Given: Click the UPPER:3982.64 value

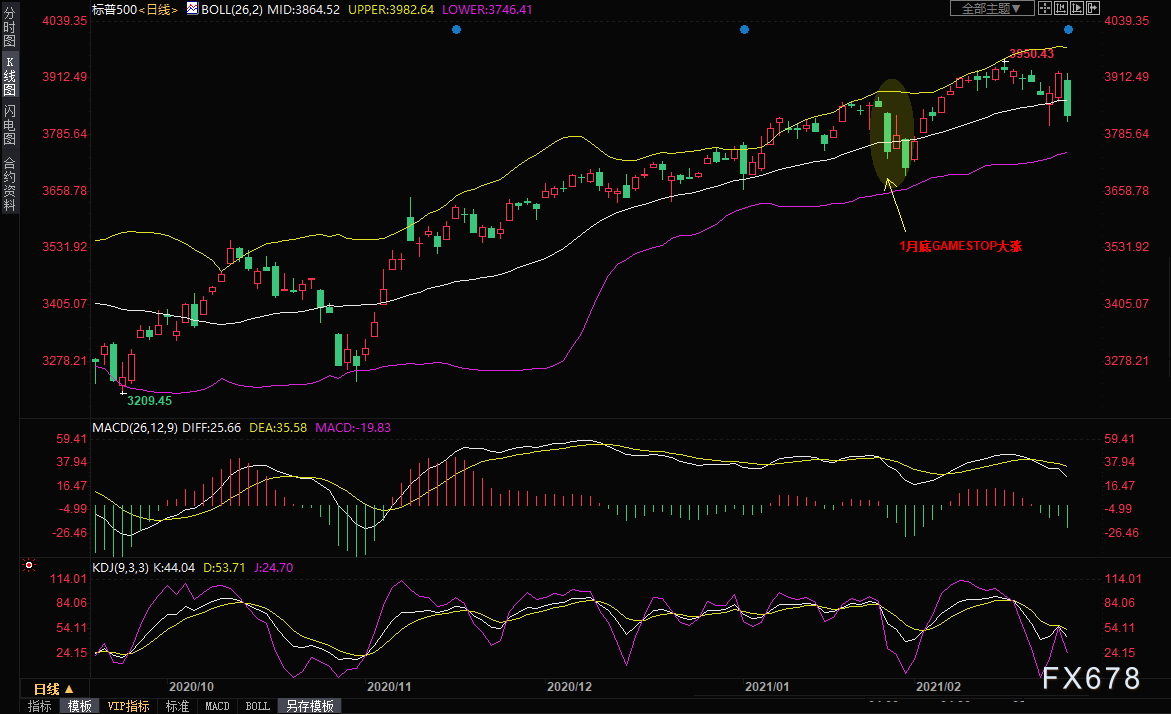Looking at the screenshot, I should (x=391, y=10).
